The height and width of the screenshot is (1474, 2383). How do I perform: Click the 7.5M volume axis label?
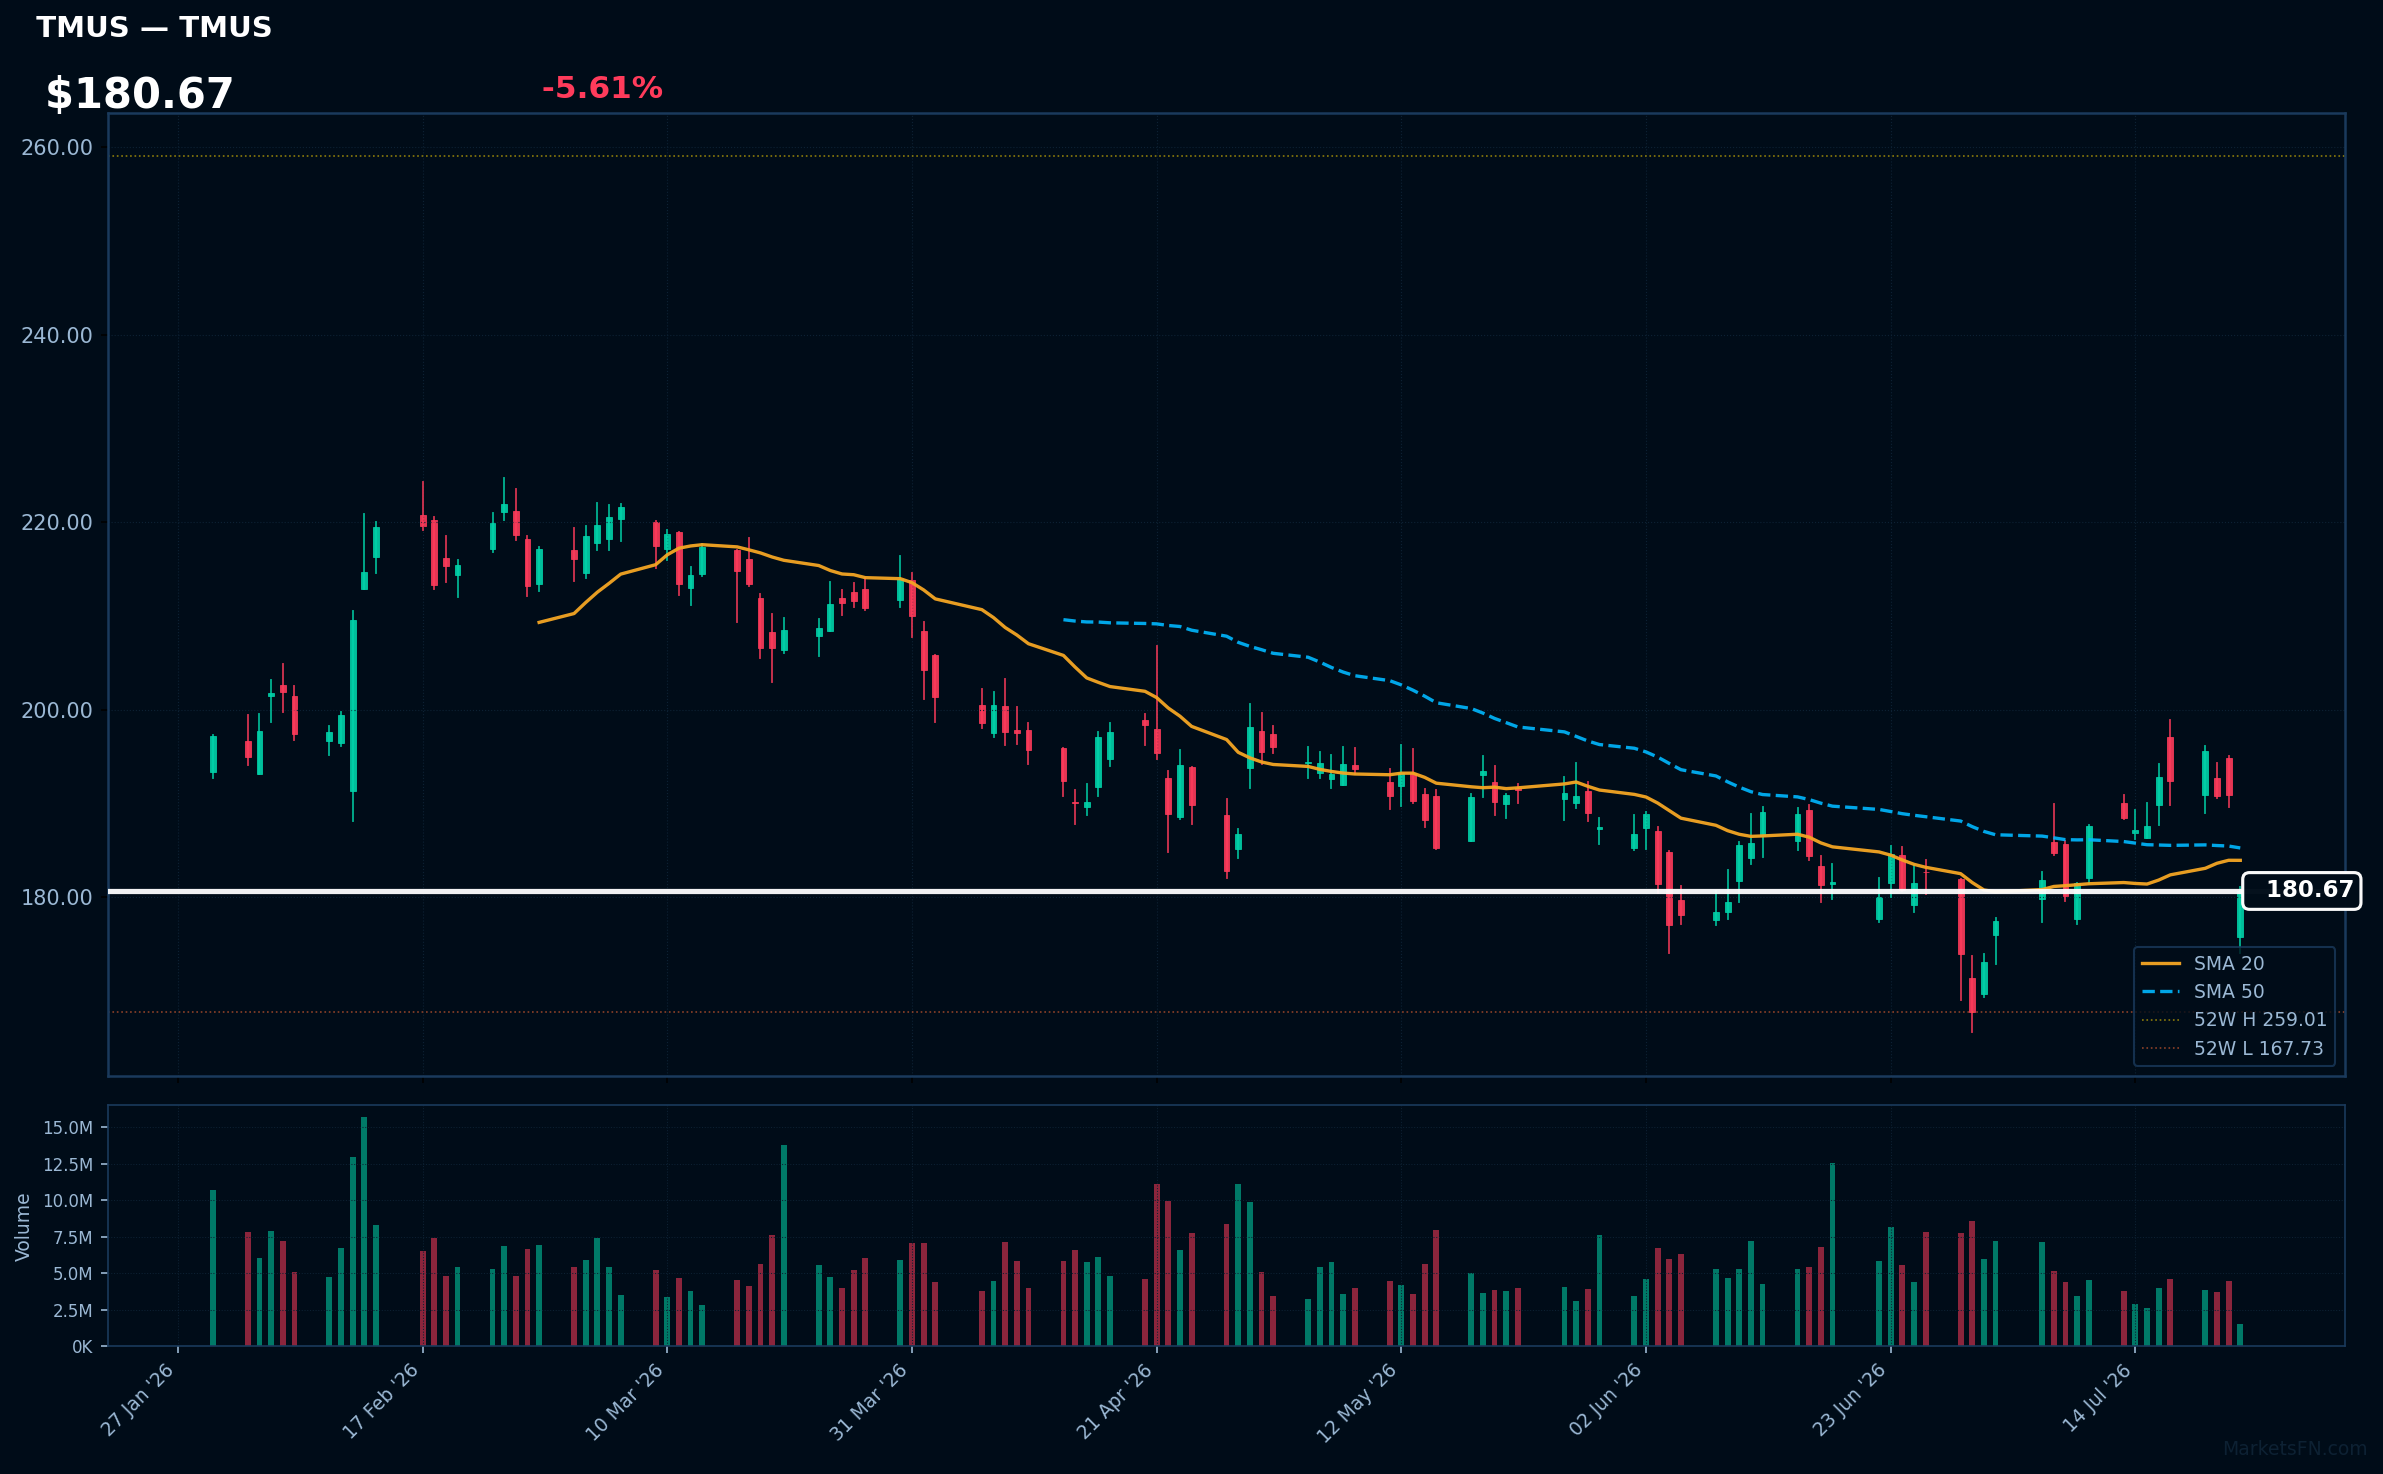[73, 1238]
